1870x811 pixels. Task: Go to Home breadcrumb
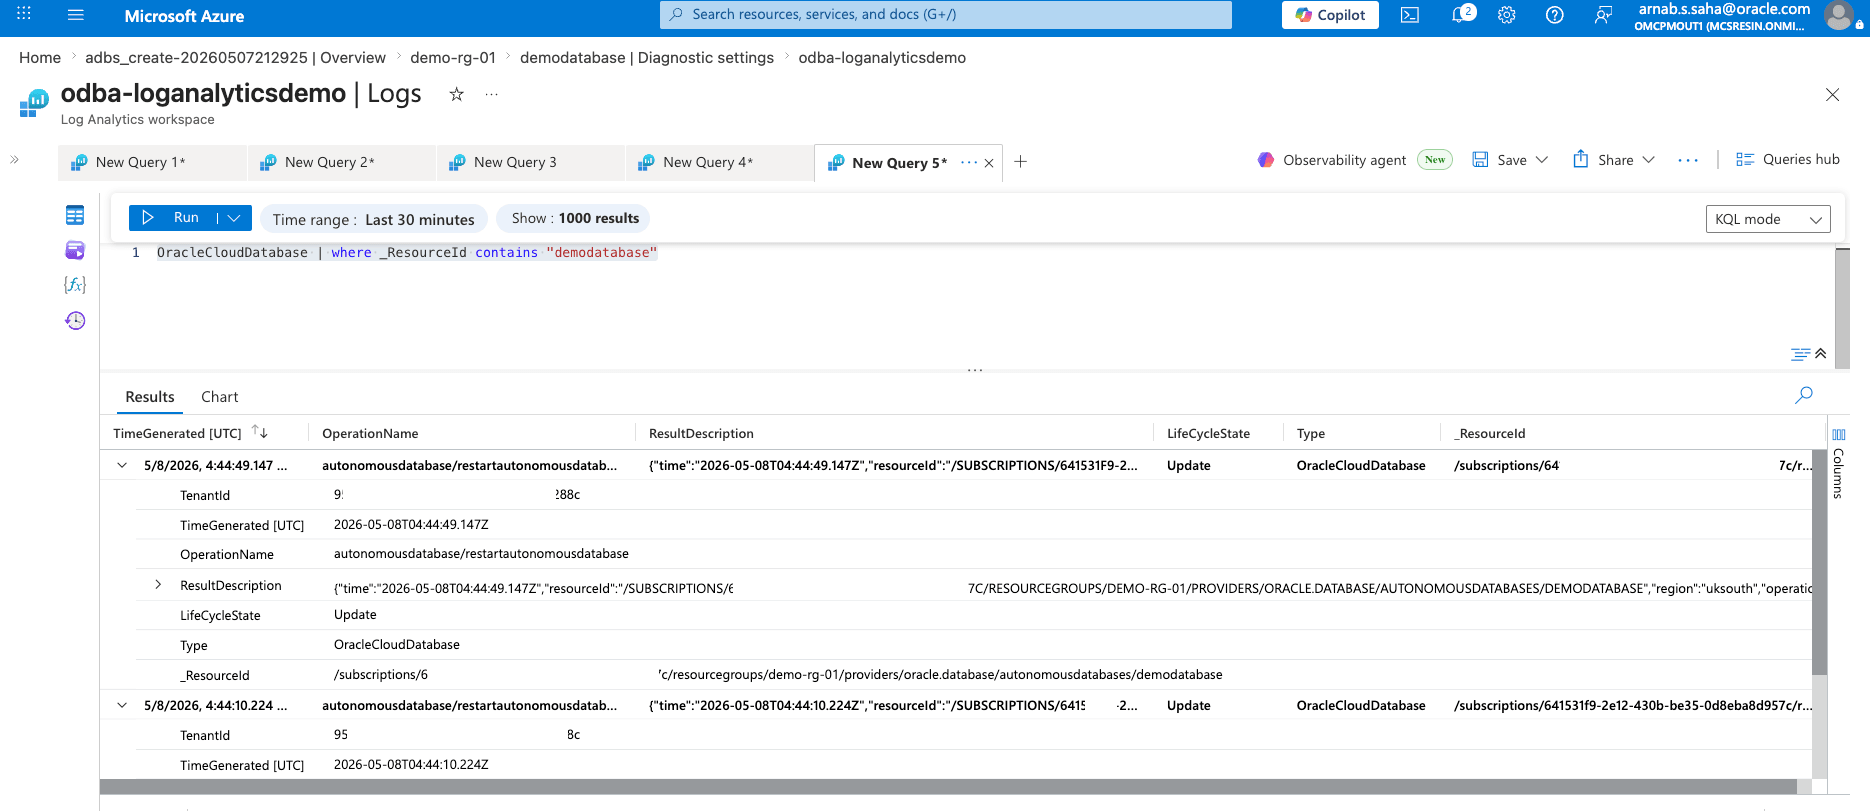pyautogui.click(x=40, y=58)
